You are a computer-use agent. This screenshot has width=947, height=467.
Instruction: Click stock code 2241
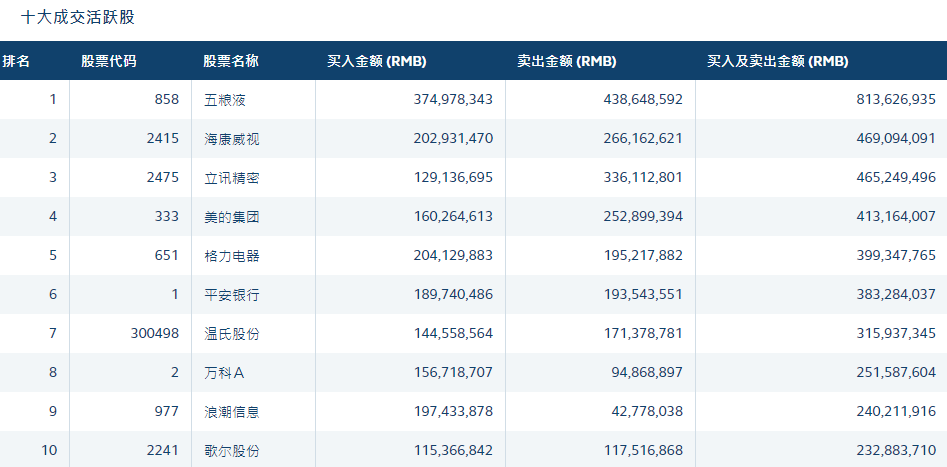(162, 451)
